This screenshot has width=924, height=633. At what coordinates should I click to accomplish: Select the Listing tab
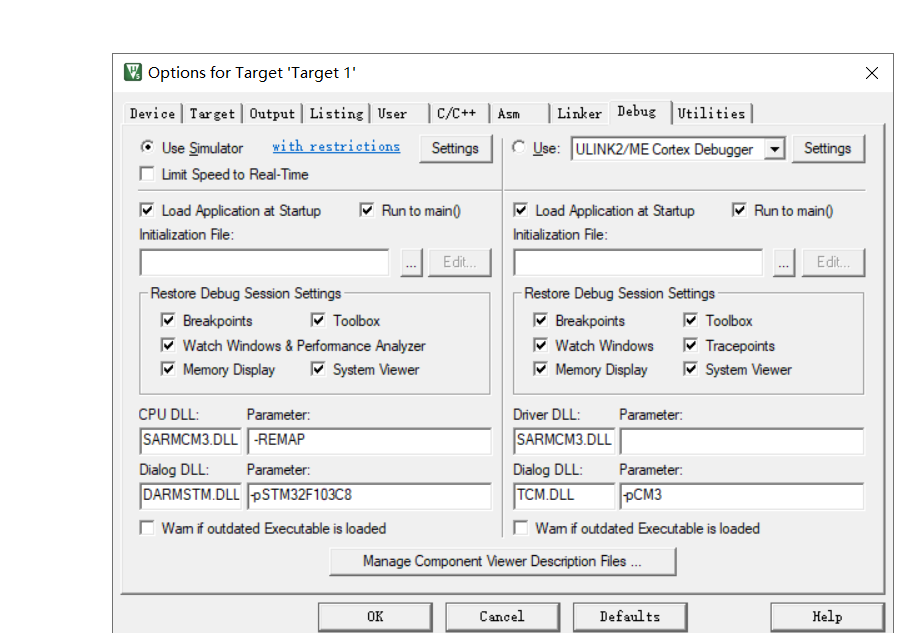pos(336,114)
